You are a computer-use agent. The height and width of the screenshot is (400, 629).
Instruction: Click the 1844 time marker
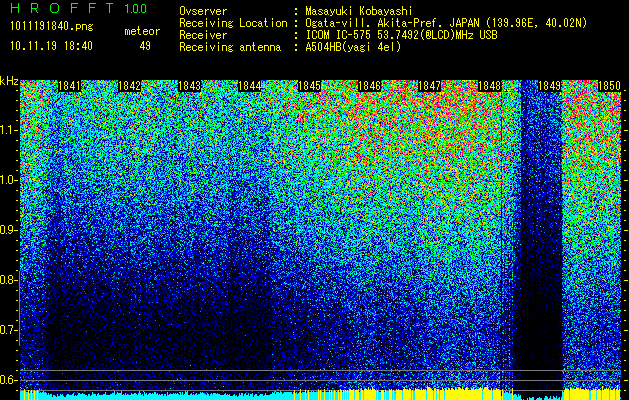[x=250, y=86]
